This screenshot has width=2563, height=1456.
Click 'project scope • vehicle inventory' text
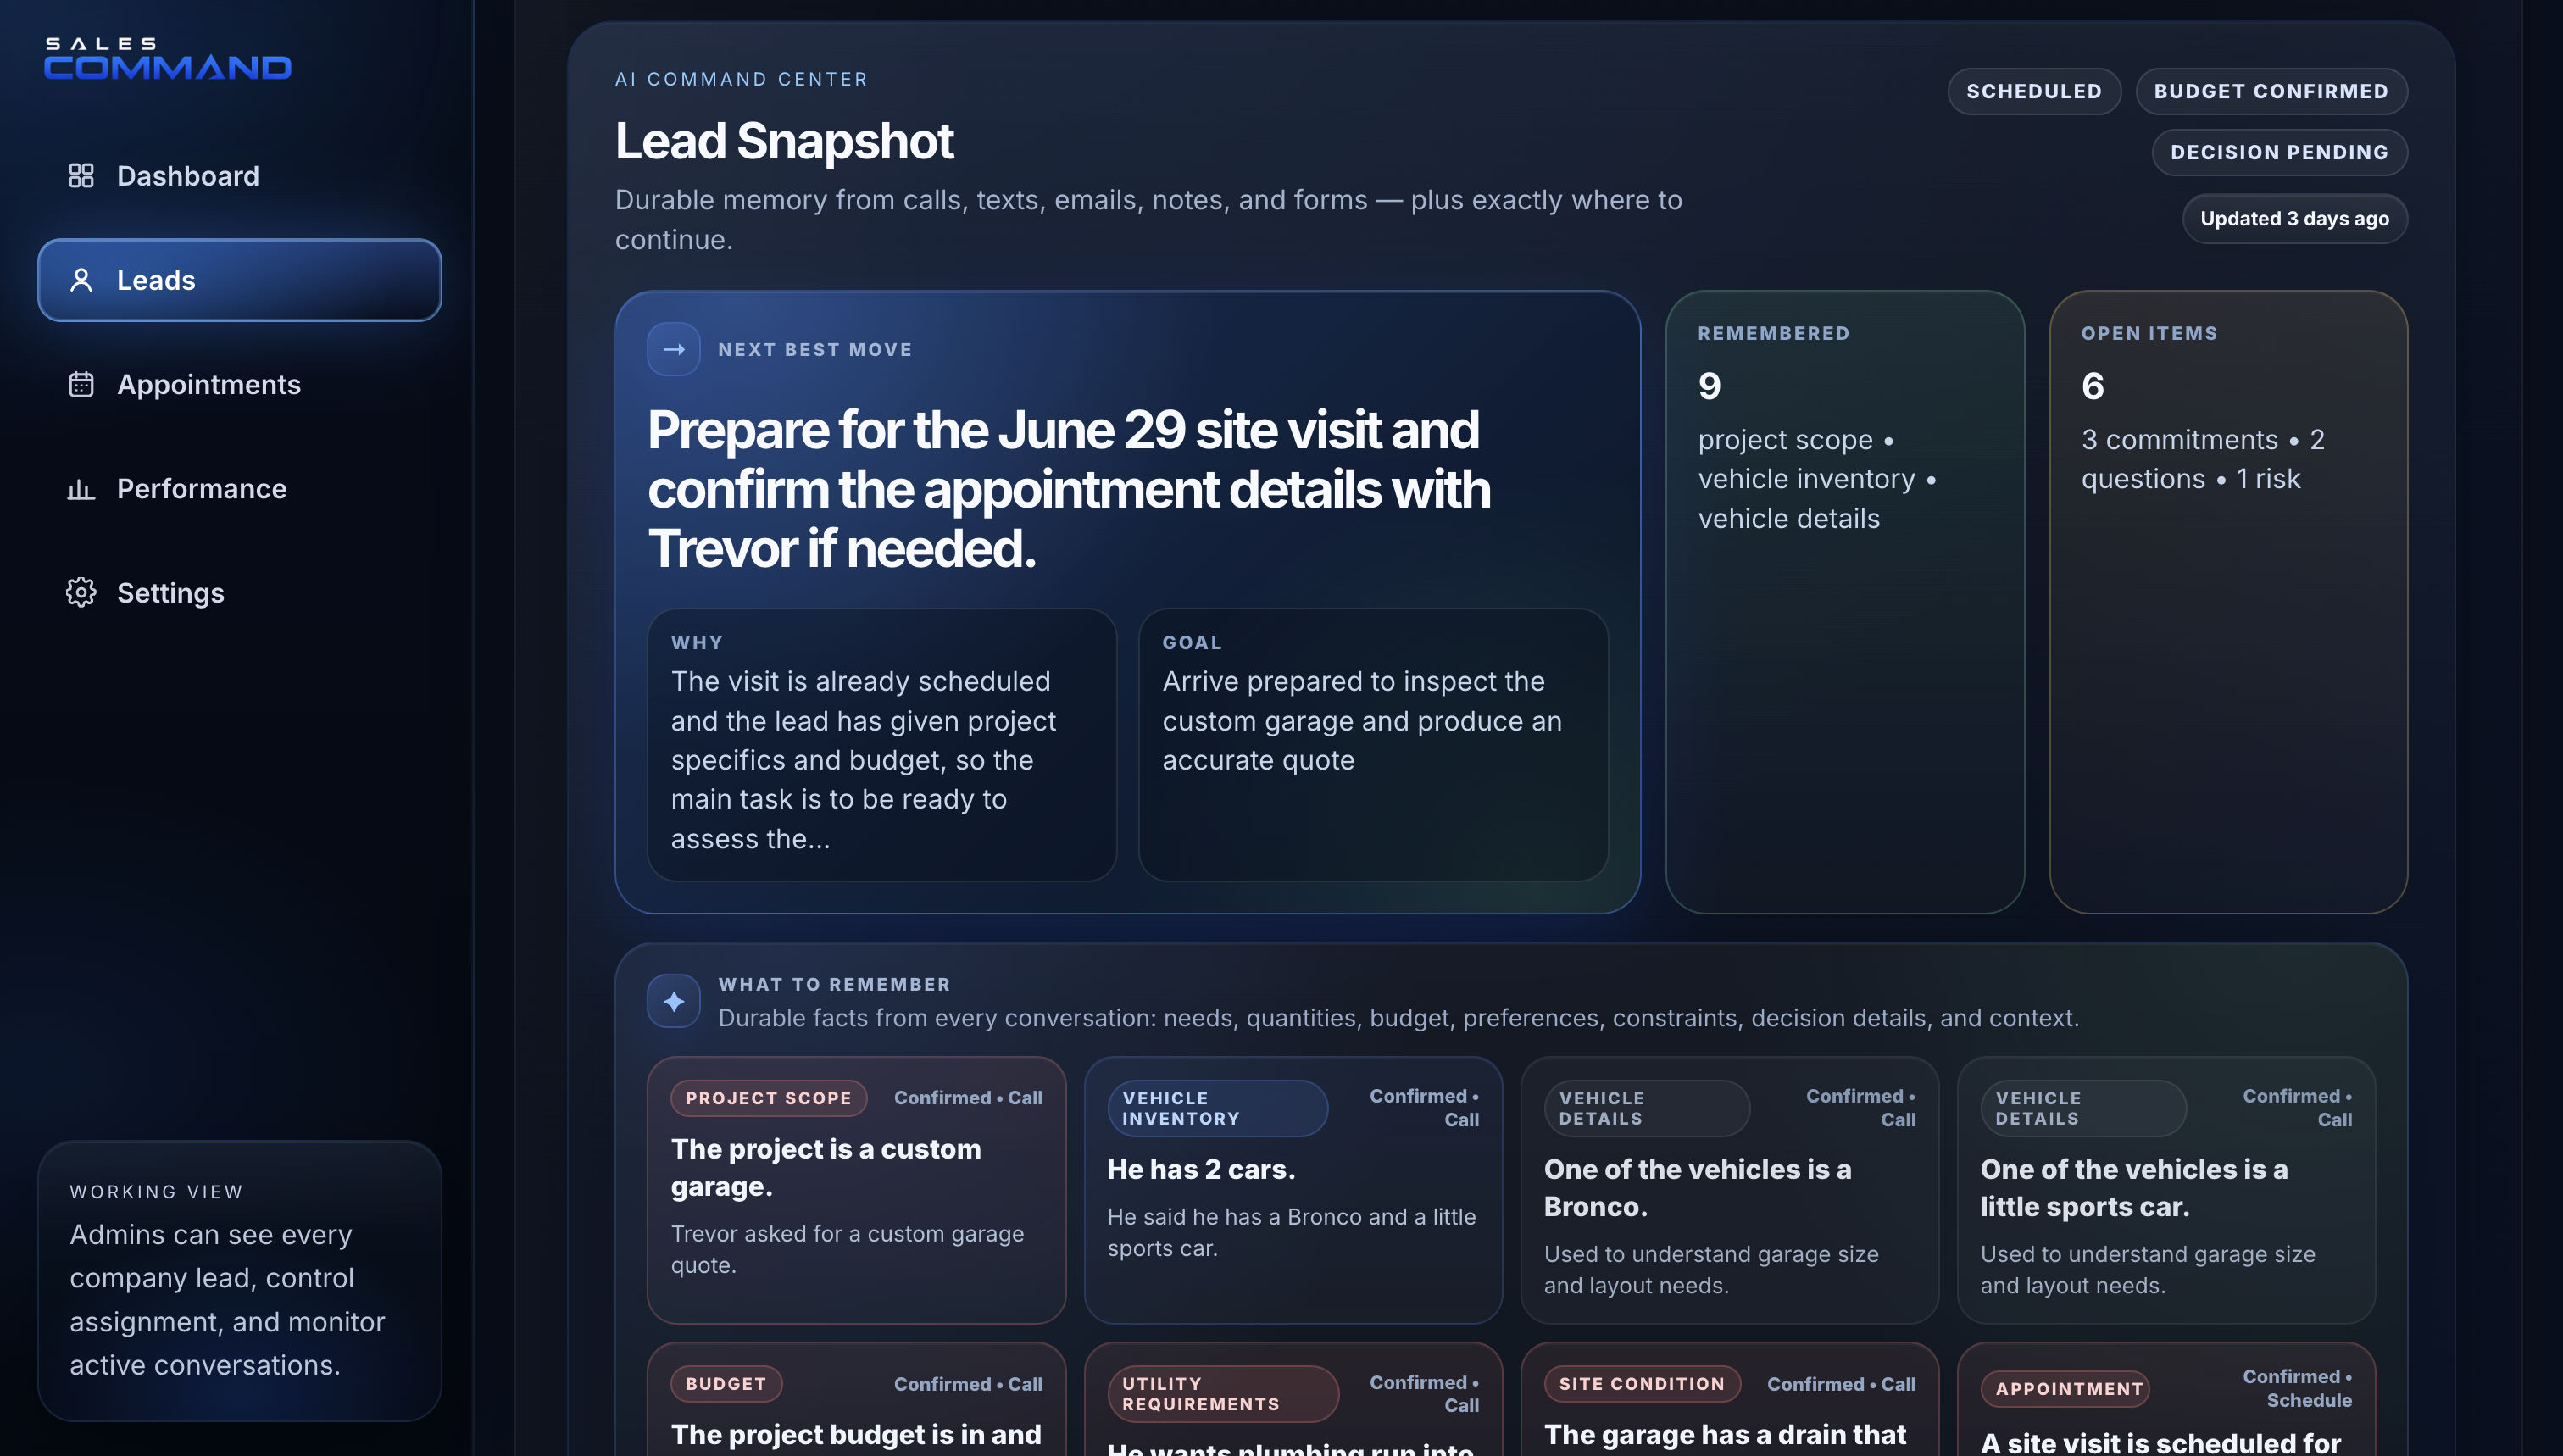(1816, 479)
